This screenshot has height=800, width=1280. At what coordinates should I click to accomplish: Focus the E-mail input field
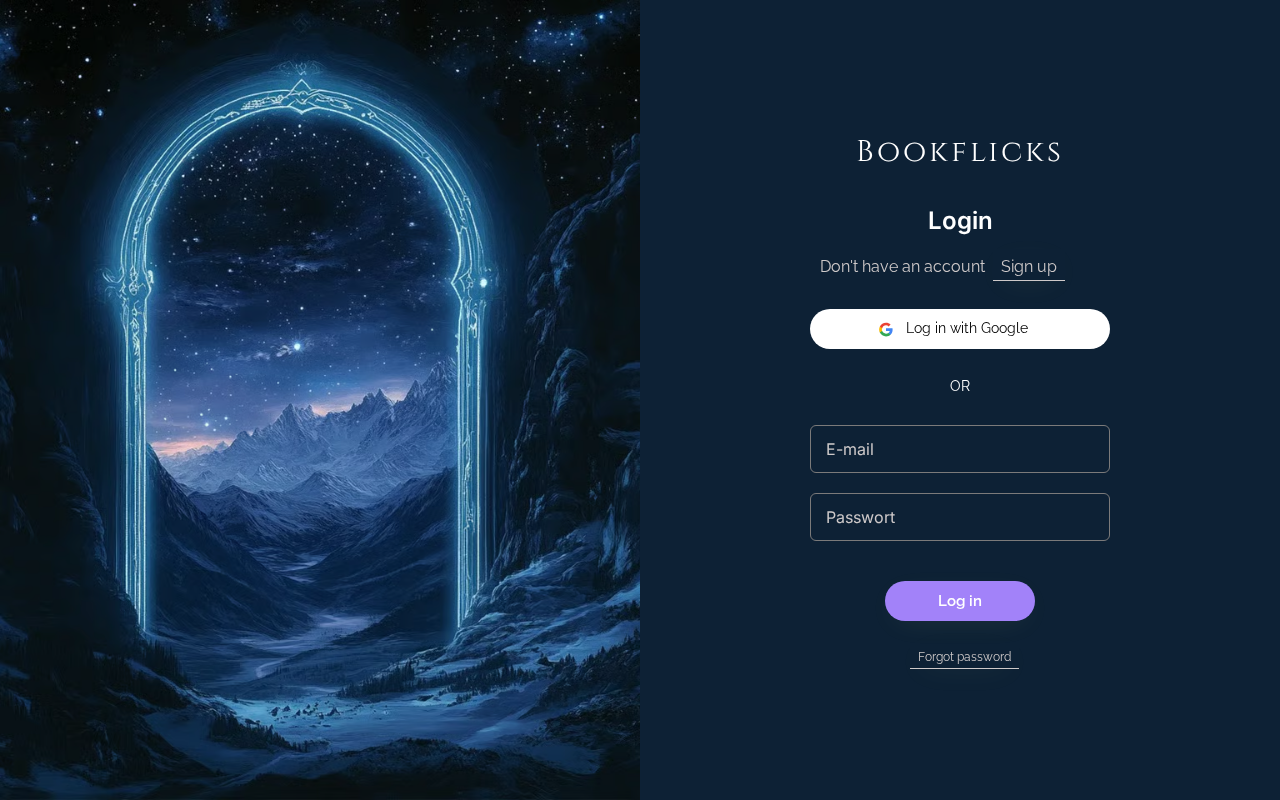pos(960,449)
